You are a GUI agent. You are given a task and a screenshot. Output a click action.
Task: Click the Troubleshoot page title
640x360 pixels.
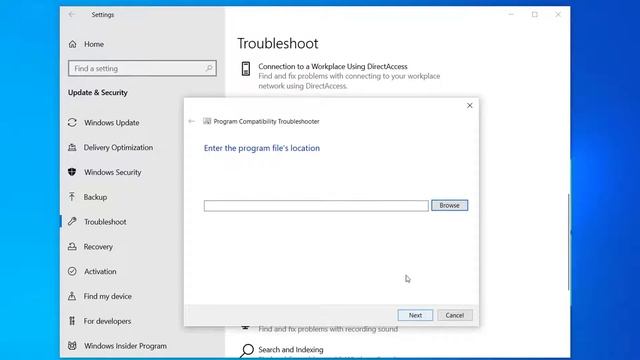(278, 43)
